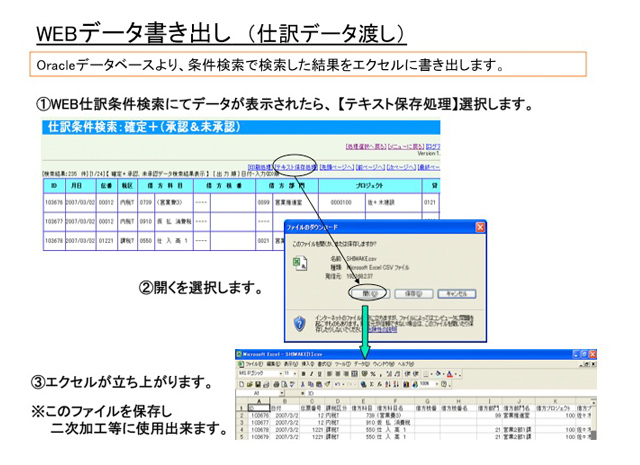
Task: Open Excel Name Box dropdown arrow
Action: (282, 393)
